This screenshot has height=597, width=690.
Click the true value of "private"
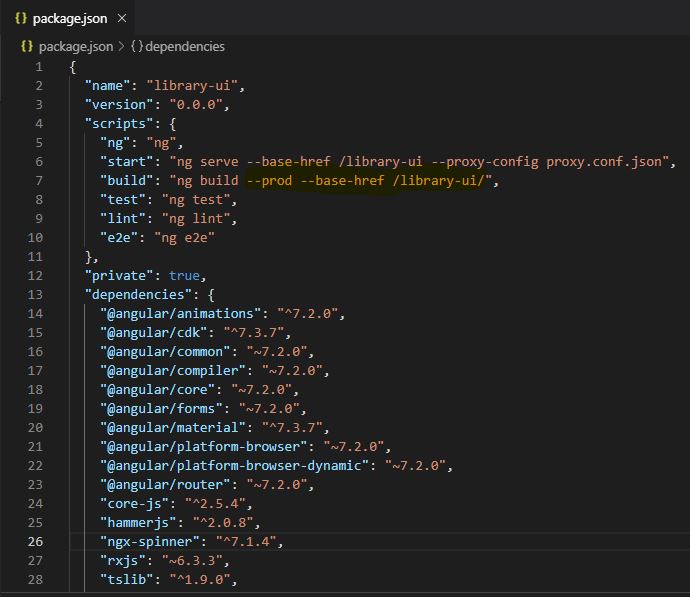[x=184, y=275]
